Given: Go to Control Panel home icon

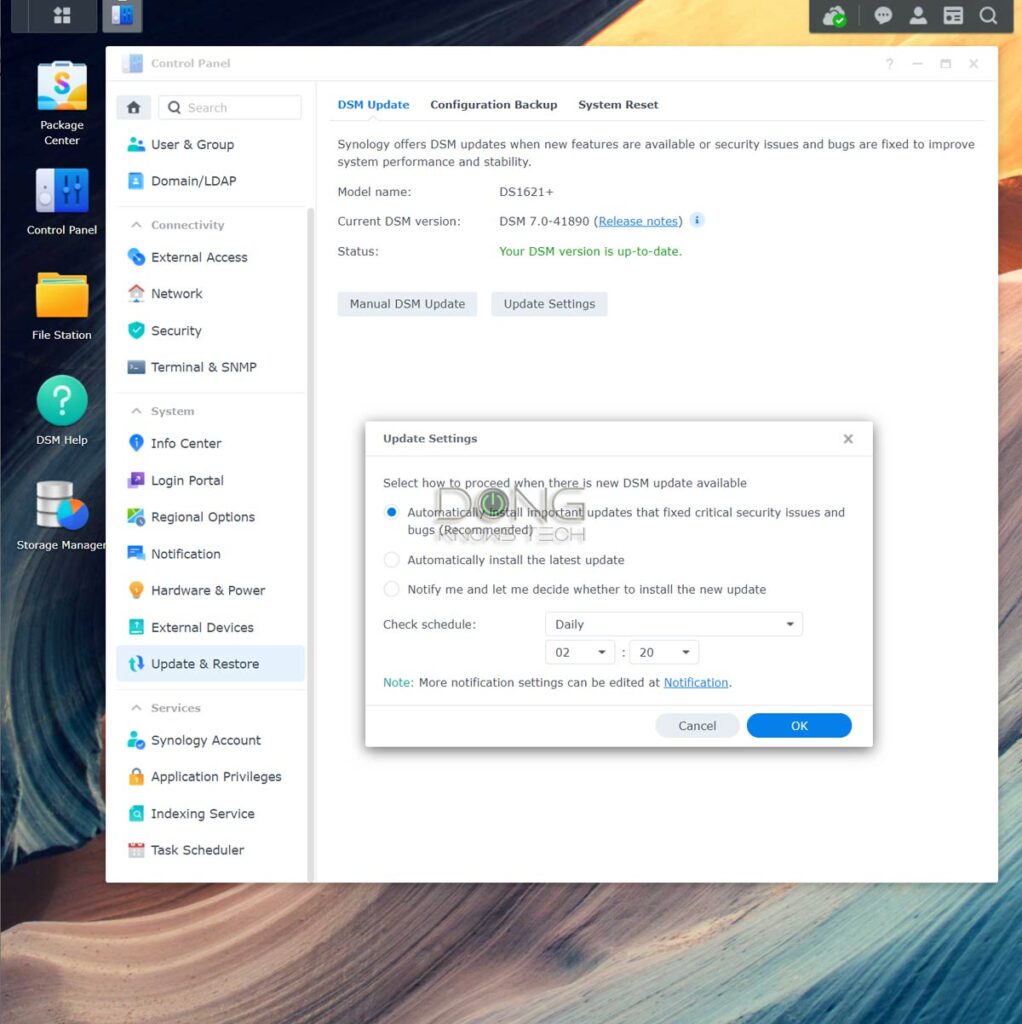Looking at the screenshot, I should tap(134, 107).
